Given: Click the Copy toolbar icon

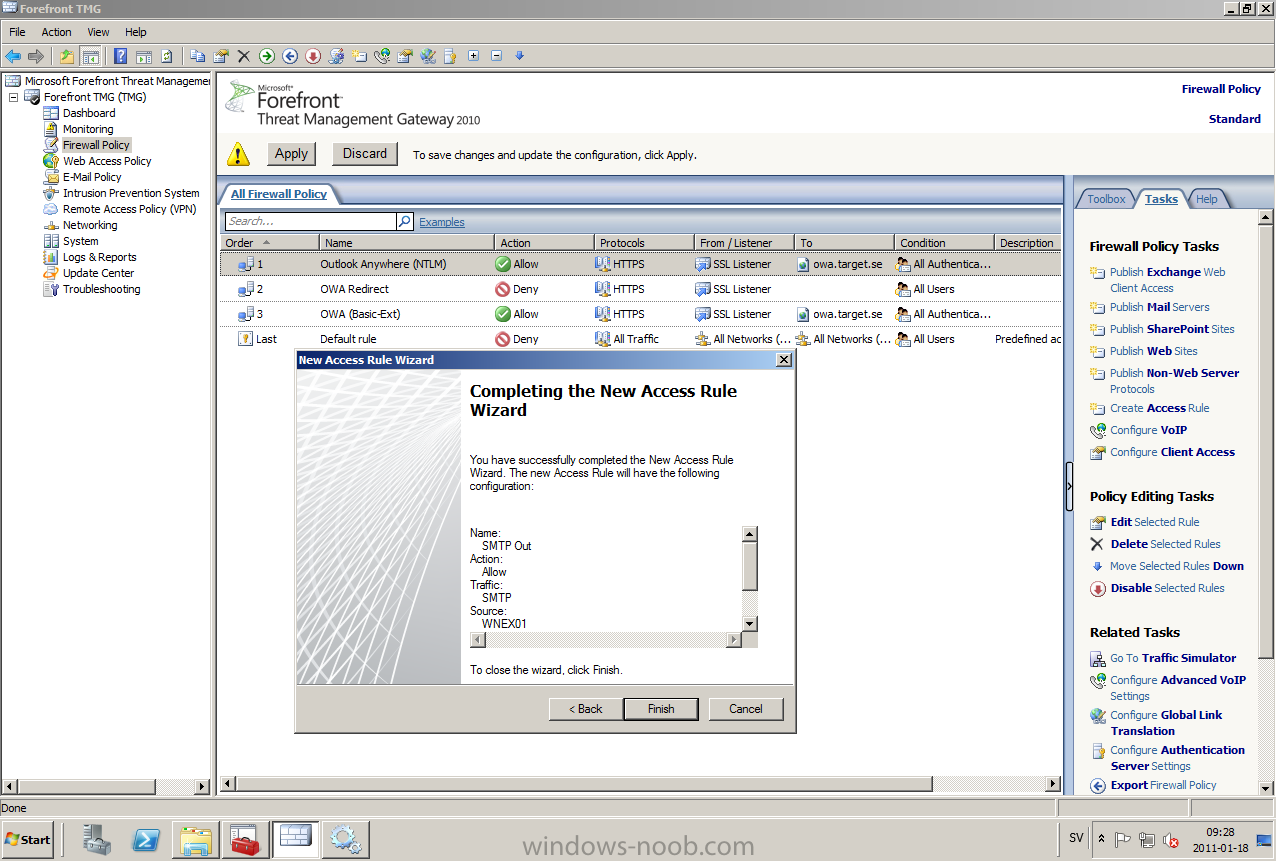Looking at the screenshot, I should click(198, 56).
